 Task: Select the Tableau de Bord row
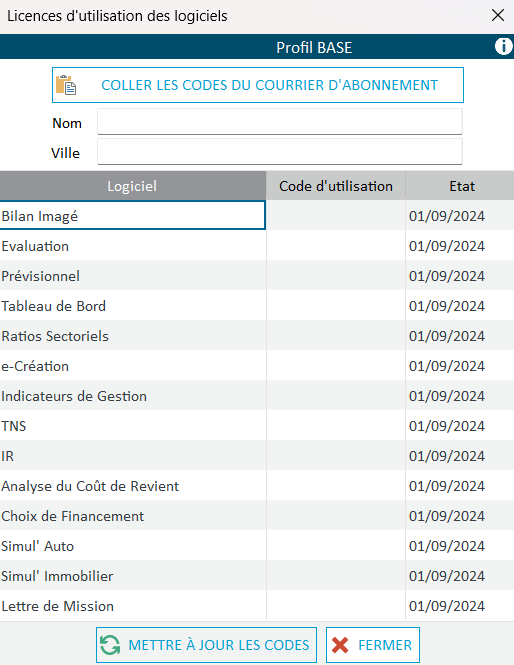[x=257, y=306]
